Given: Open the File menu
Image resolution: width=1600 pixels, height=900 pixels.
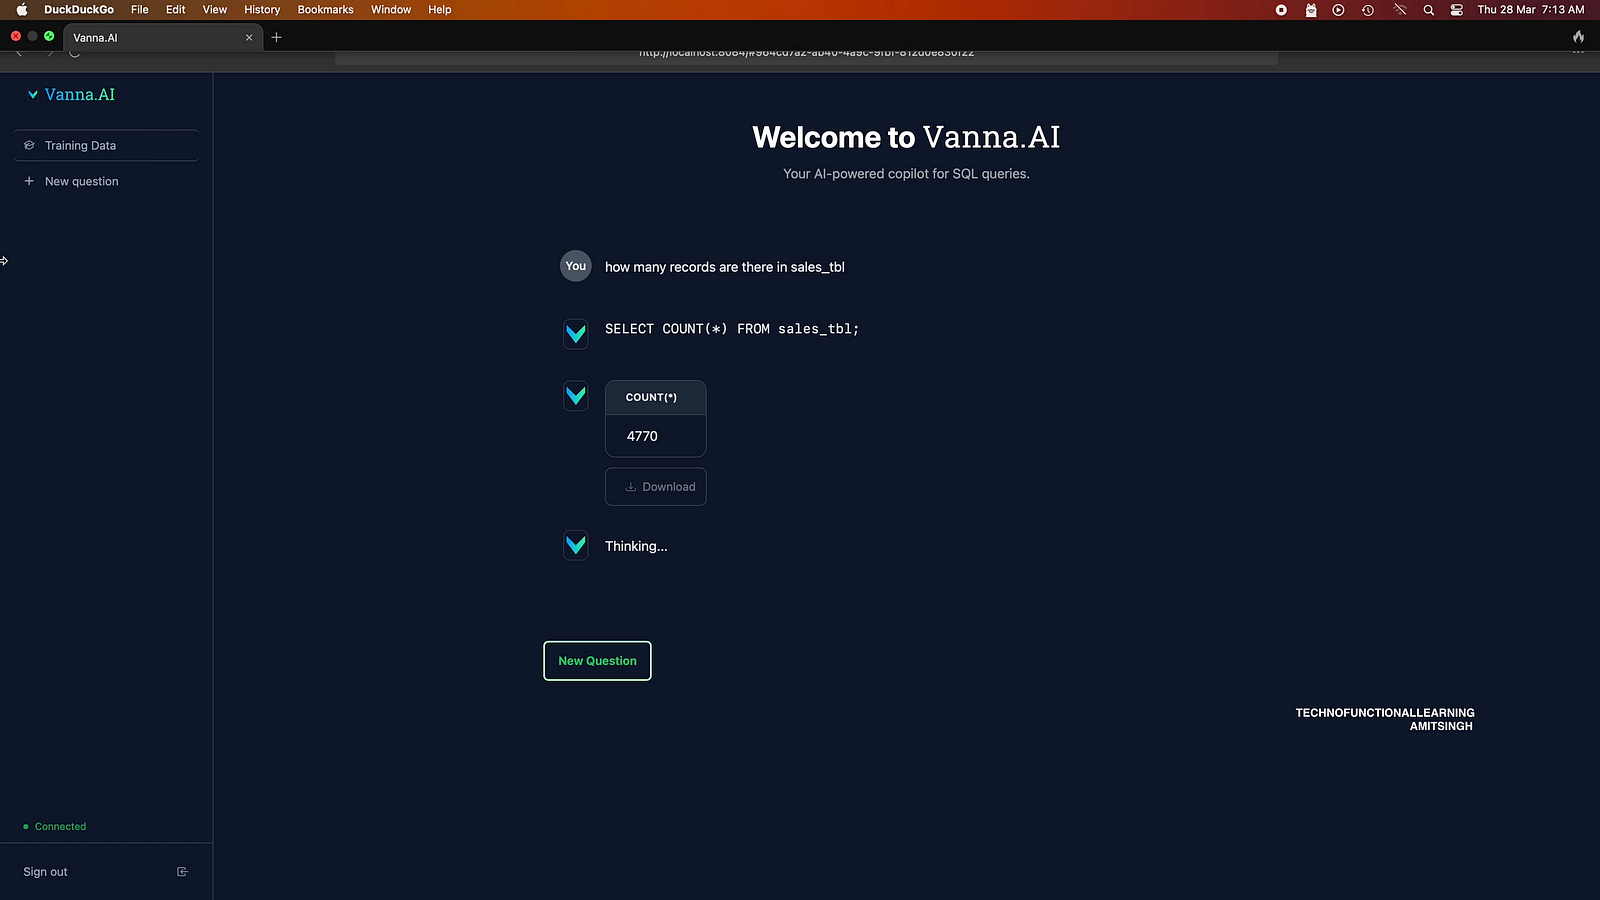Looking at the screenshot, I should coord(140,10).
